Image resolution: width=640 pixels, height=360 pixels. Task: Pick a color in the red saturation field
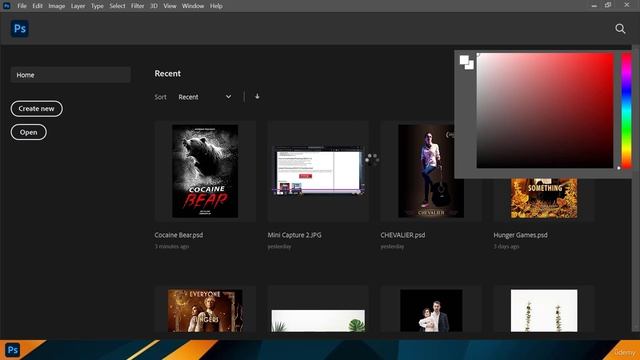coord(545,111)
